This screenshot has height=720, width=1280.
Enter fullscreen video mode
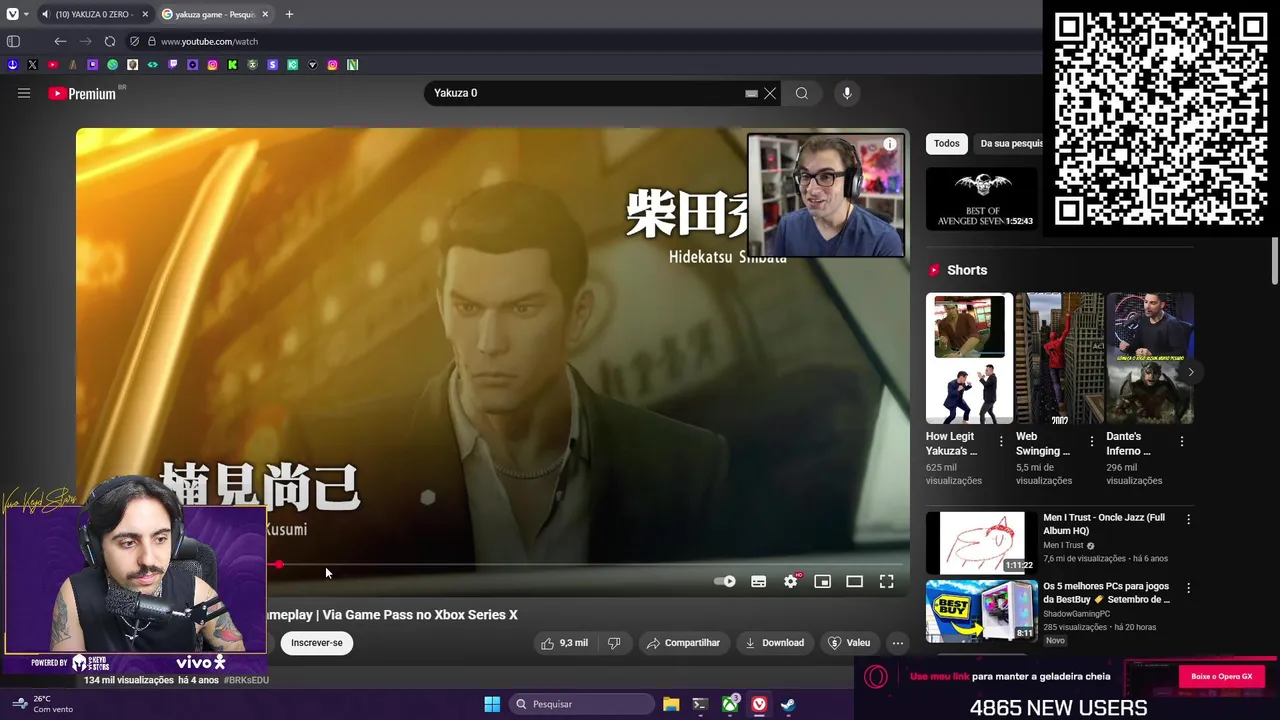[887, 581]
